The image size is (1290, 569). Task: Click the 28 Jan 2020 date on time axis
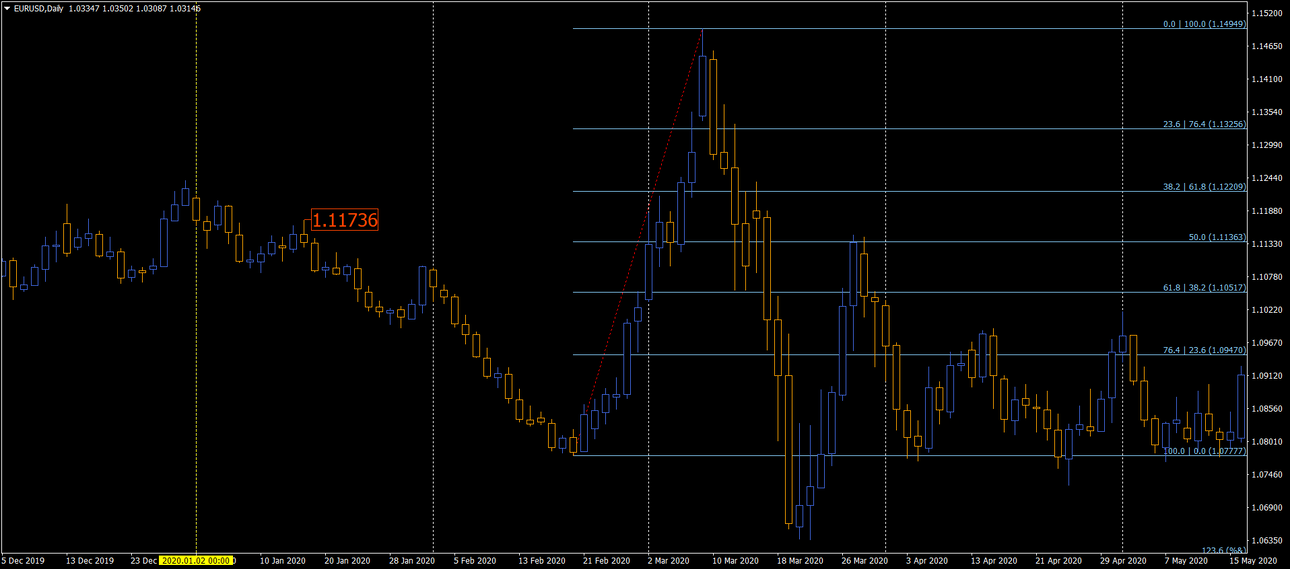tap(411, 561)
